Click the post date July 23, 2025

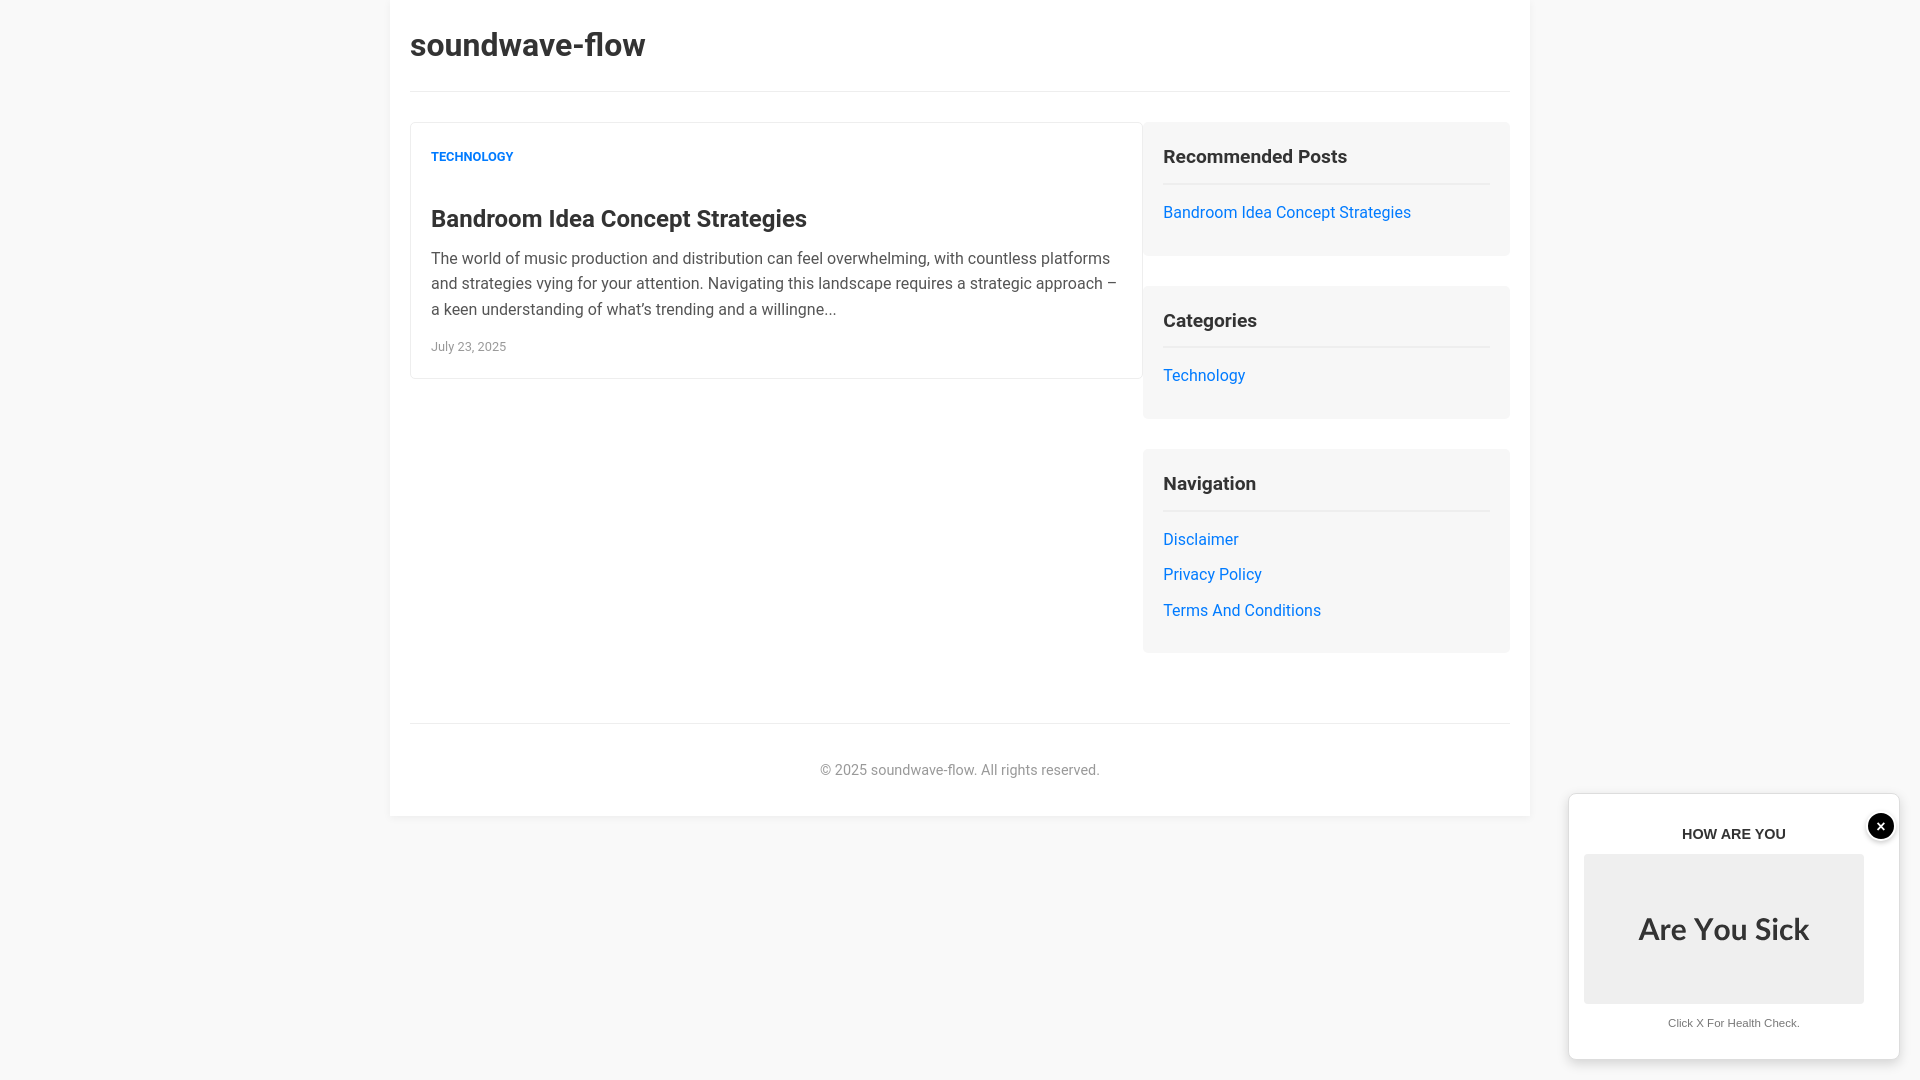(x=468, y=347)
